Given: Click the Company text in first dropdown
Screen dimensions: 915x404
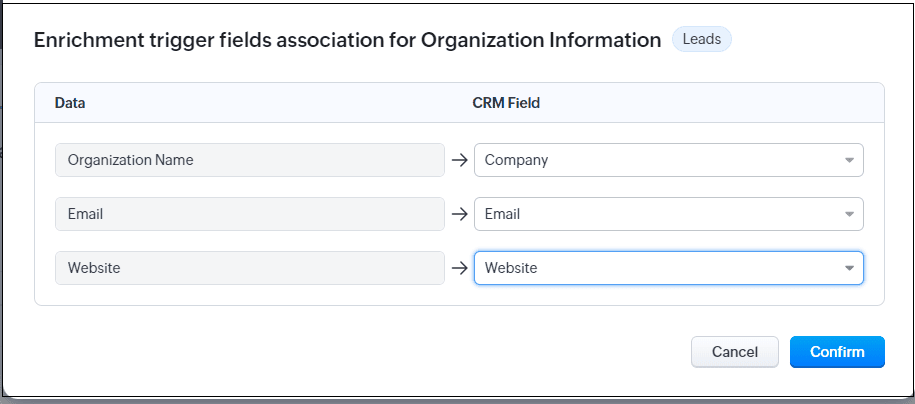Looking at the screenshot, I should point(516,160).
